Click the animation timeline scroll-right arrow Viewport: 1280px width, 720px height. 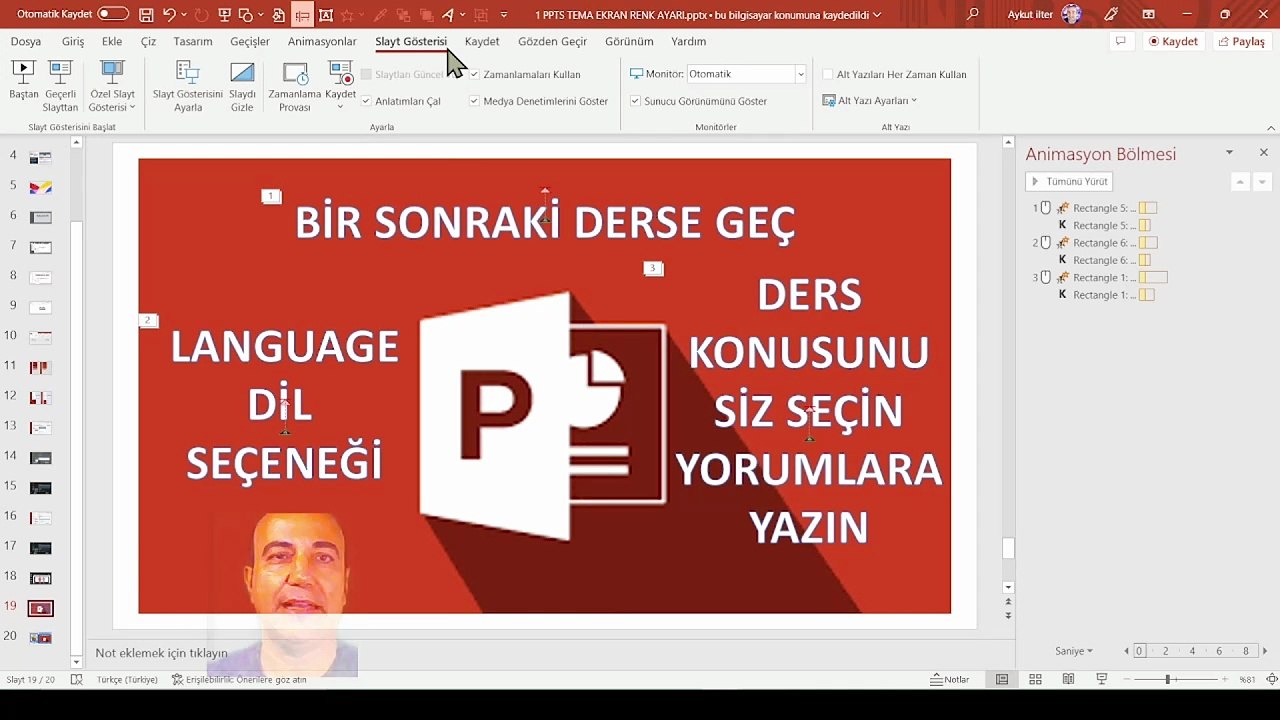pyautogui.click(x=1265, y=651)
